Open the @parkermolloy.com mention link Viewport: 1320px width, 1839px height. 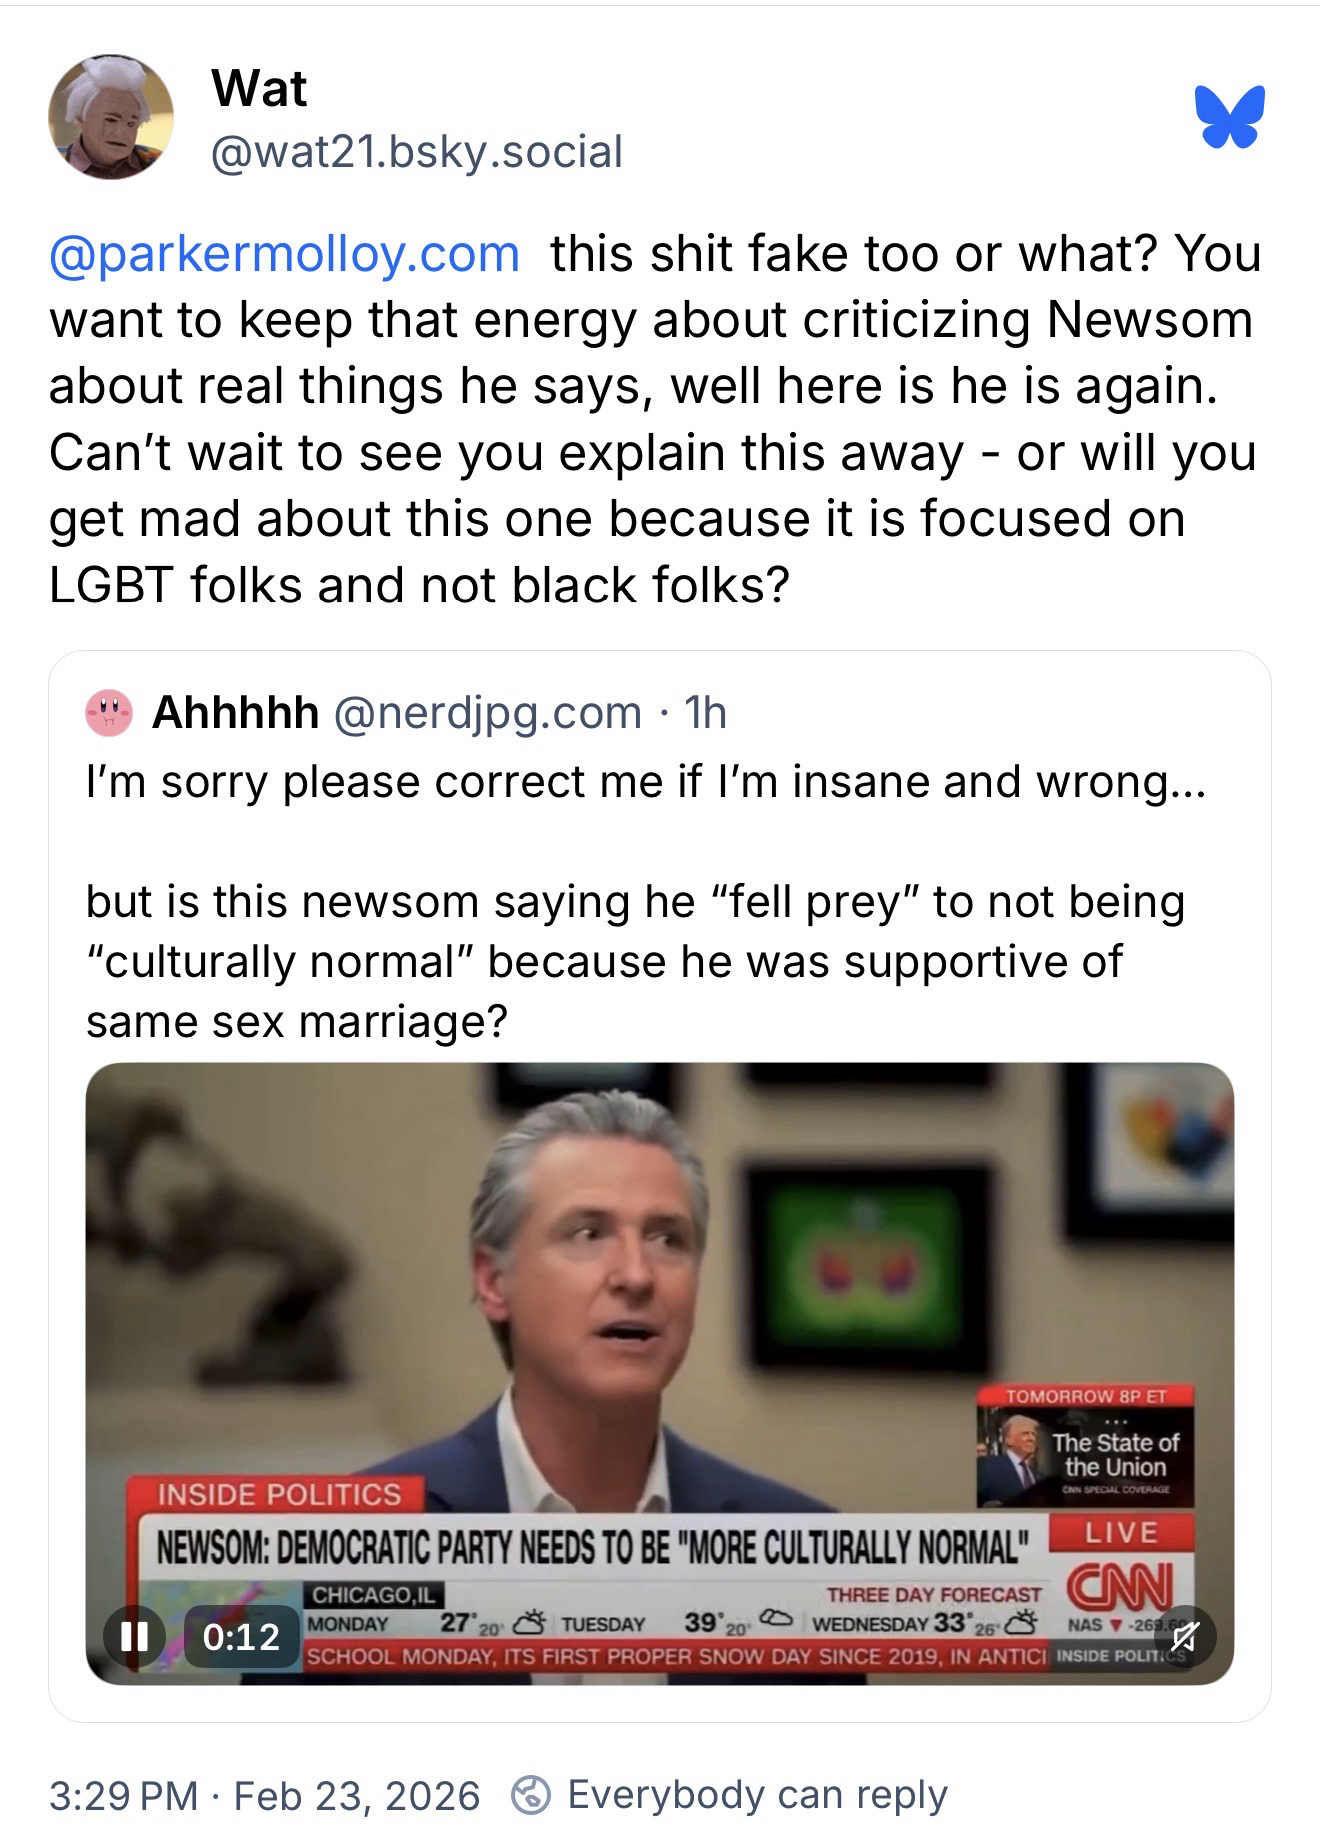[x=284, y=253]
